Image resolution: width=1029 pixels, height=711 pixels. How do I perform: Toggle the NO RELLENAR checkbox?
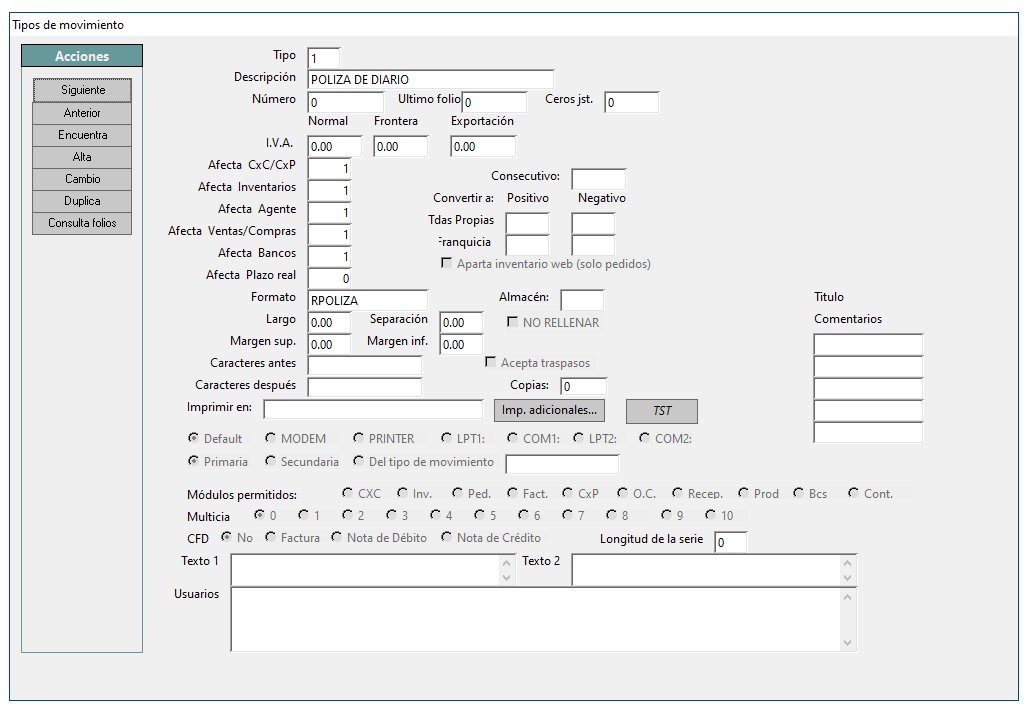pos(513,322)
